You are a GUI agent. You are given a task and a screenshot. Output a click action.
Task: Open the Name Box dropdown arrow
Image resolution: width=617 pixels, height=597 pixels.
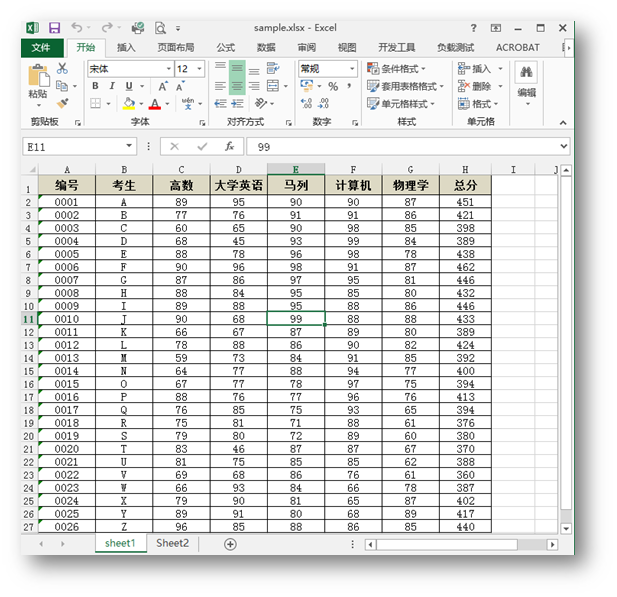[x=129, y=146]
